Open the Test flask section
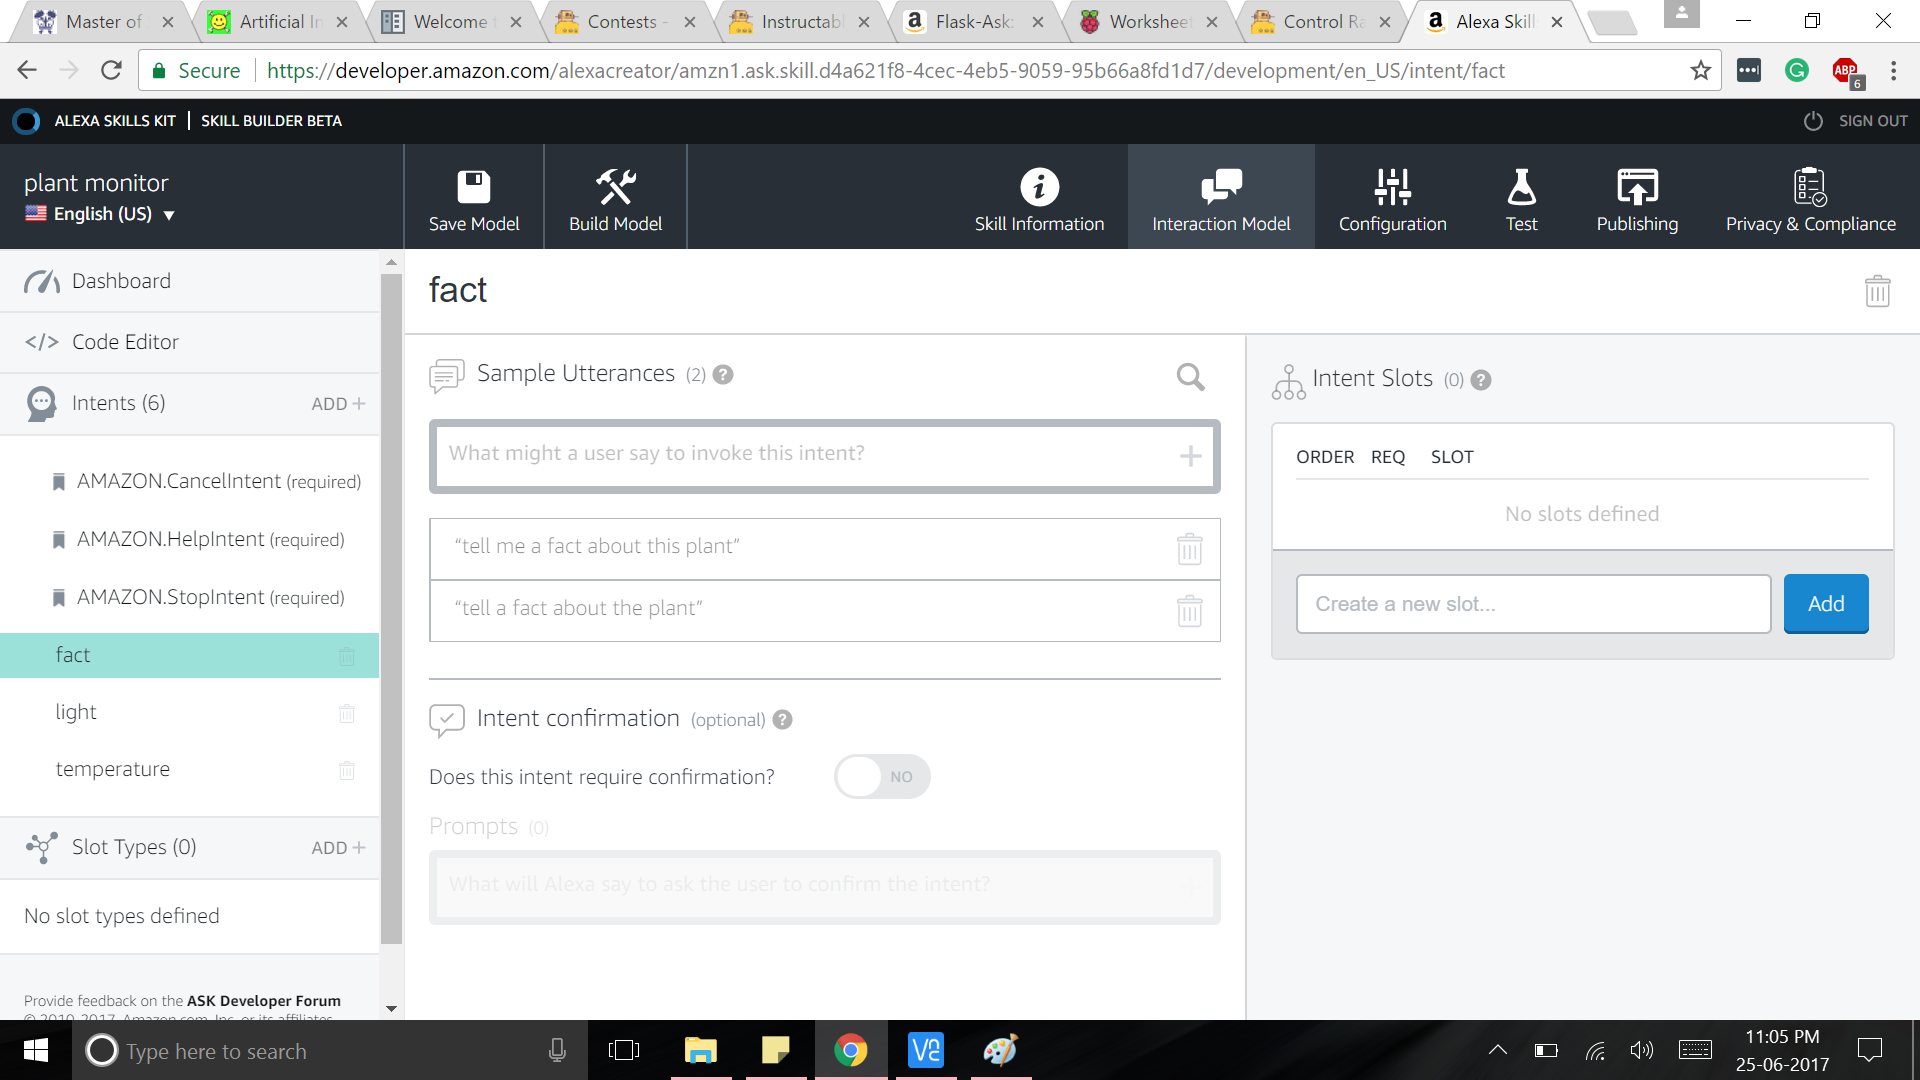This screenshot has width=1920, height=1080. (x=1521, y=198)
